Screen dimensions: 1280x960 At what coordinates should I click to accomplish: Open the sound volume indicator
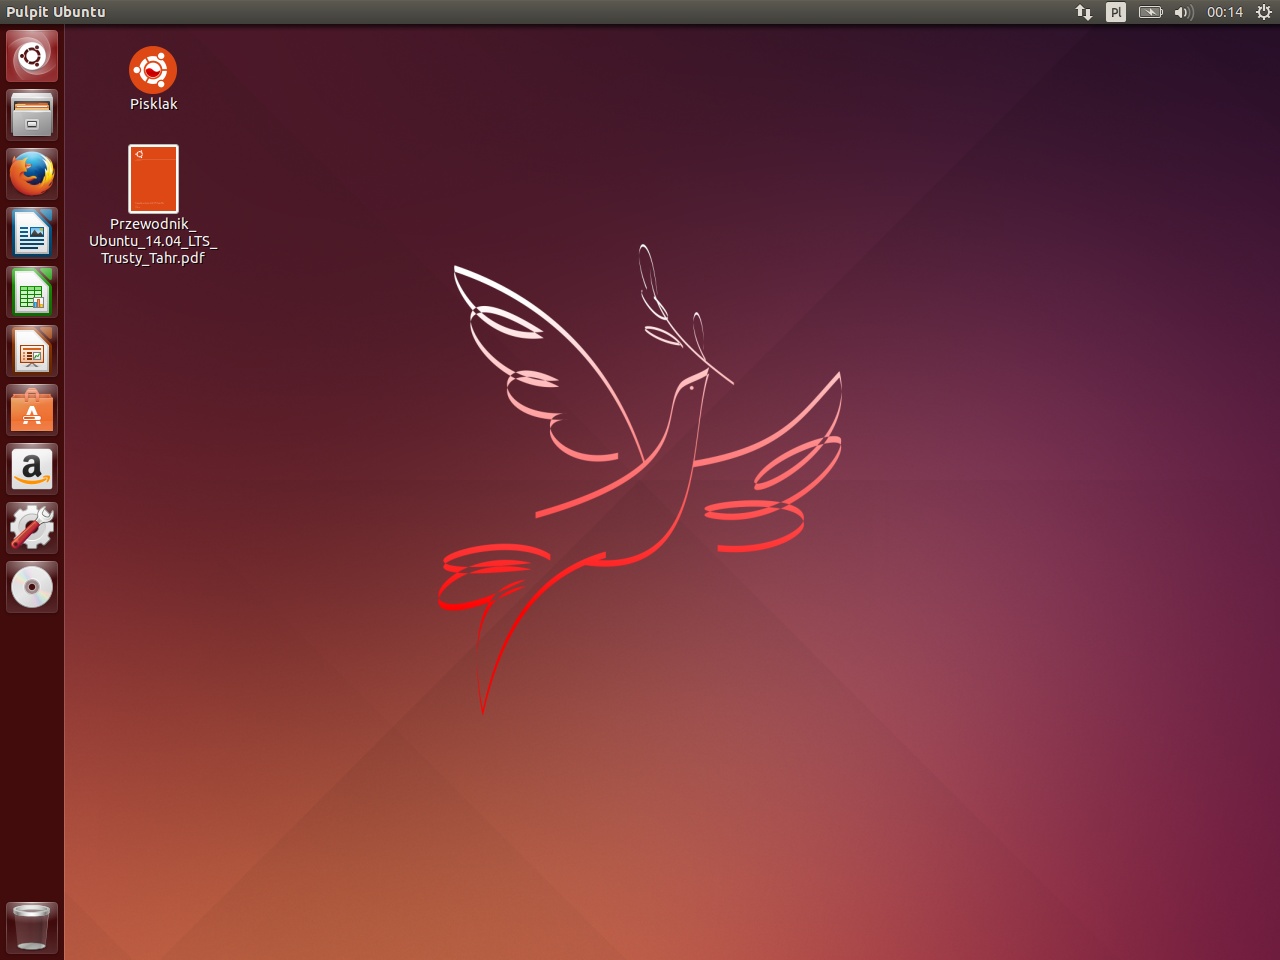tap(1184, 12)
